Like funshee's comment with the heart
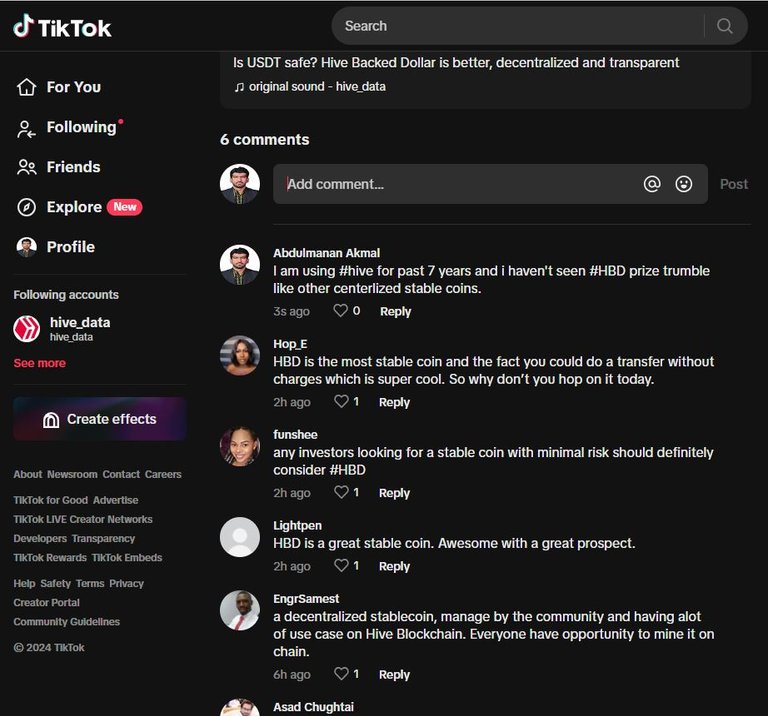Viewport: 768px width, 716px height. [341, 492]
